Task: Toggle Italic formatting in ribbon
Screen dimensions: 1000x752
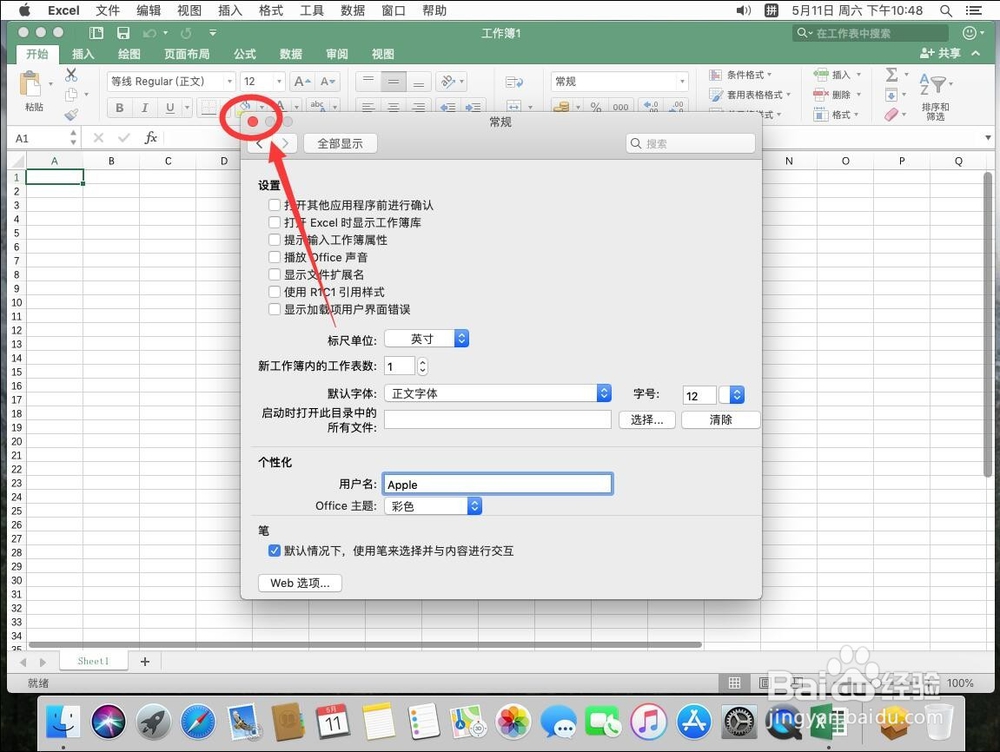Action: [145, 108]
